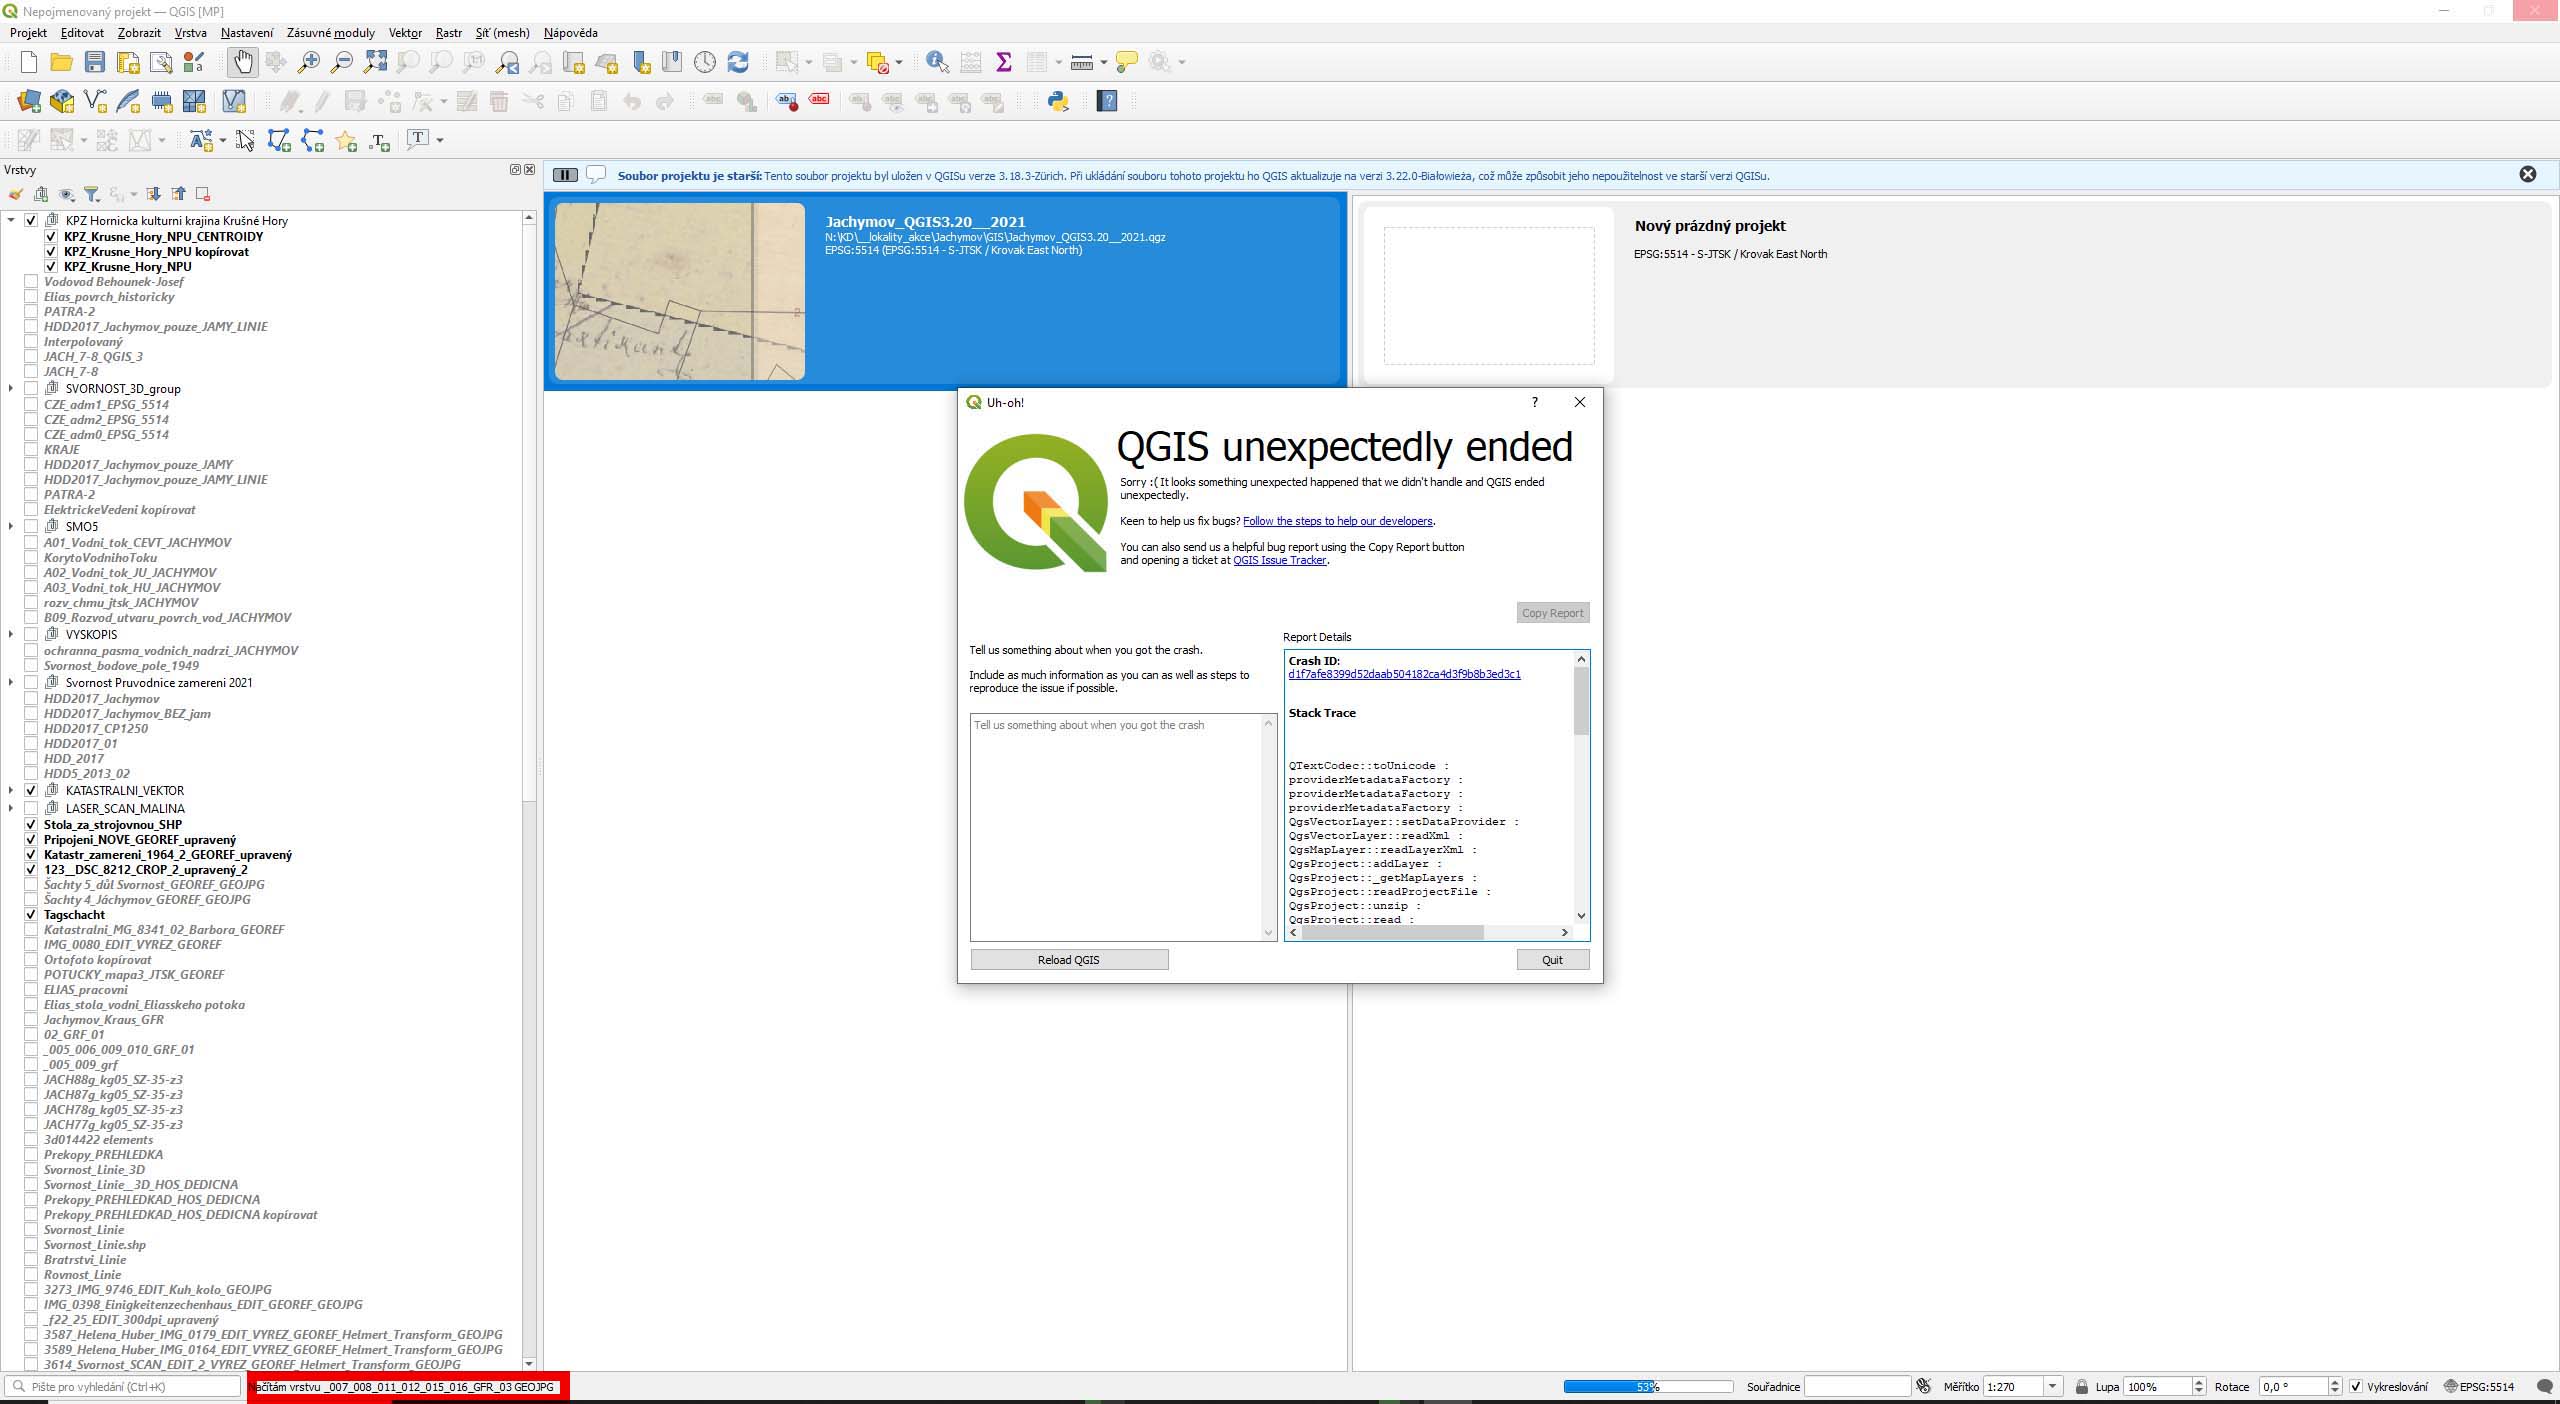2560x1404 pixels.
Task: Click the Refresh map icon
Action: [x=738, y=61]
